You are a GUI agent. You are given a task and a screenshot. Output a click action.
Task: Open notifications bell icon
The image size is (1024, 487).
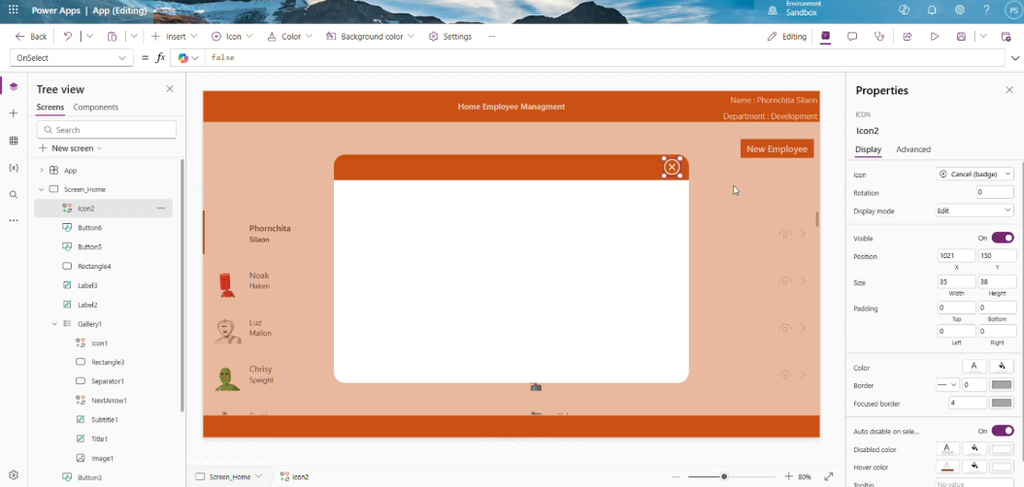(932, 10)
